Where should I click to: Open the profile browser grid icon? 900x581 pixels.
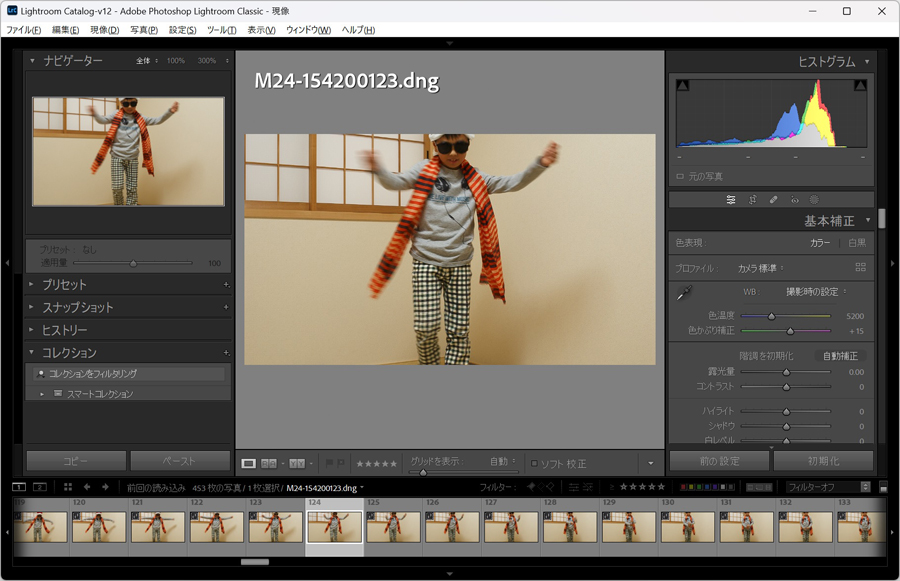(860, 268)
